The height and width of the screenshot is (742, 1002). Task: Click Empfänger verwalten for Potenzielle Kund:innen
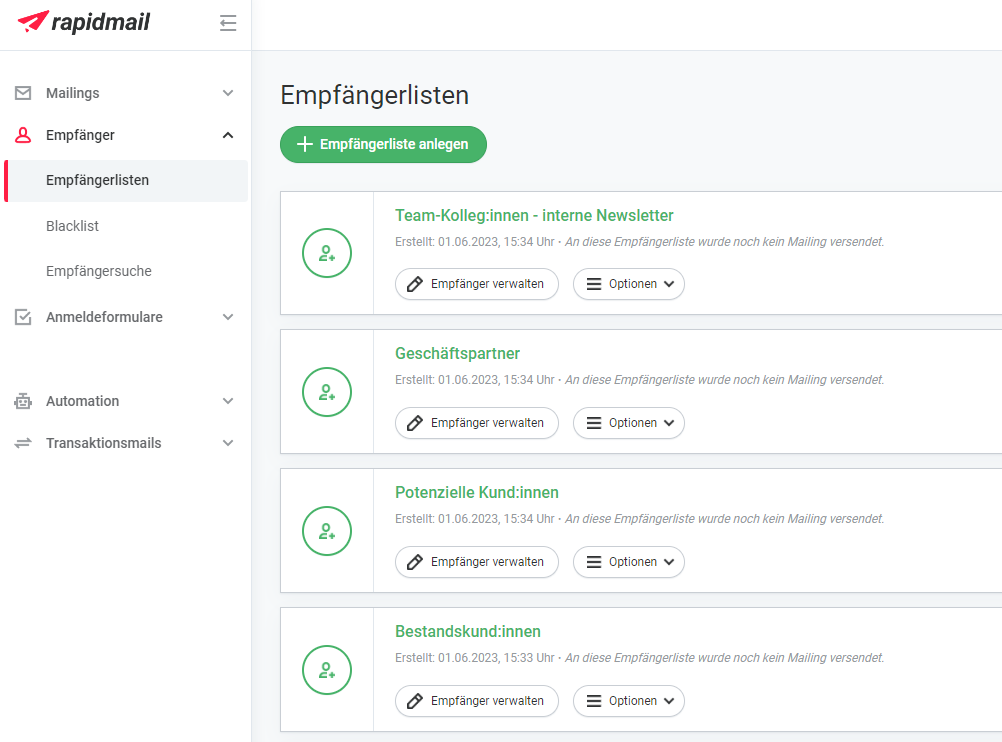click(x=476, y=562)
